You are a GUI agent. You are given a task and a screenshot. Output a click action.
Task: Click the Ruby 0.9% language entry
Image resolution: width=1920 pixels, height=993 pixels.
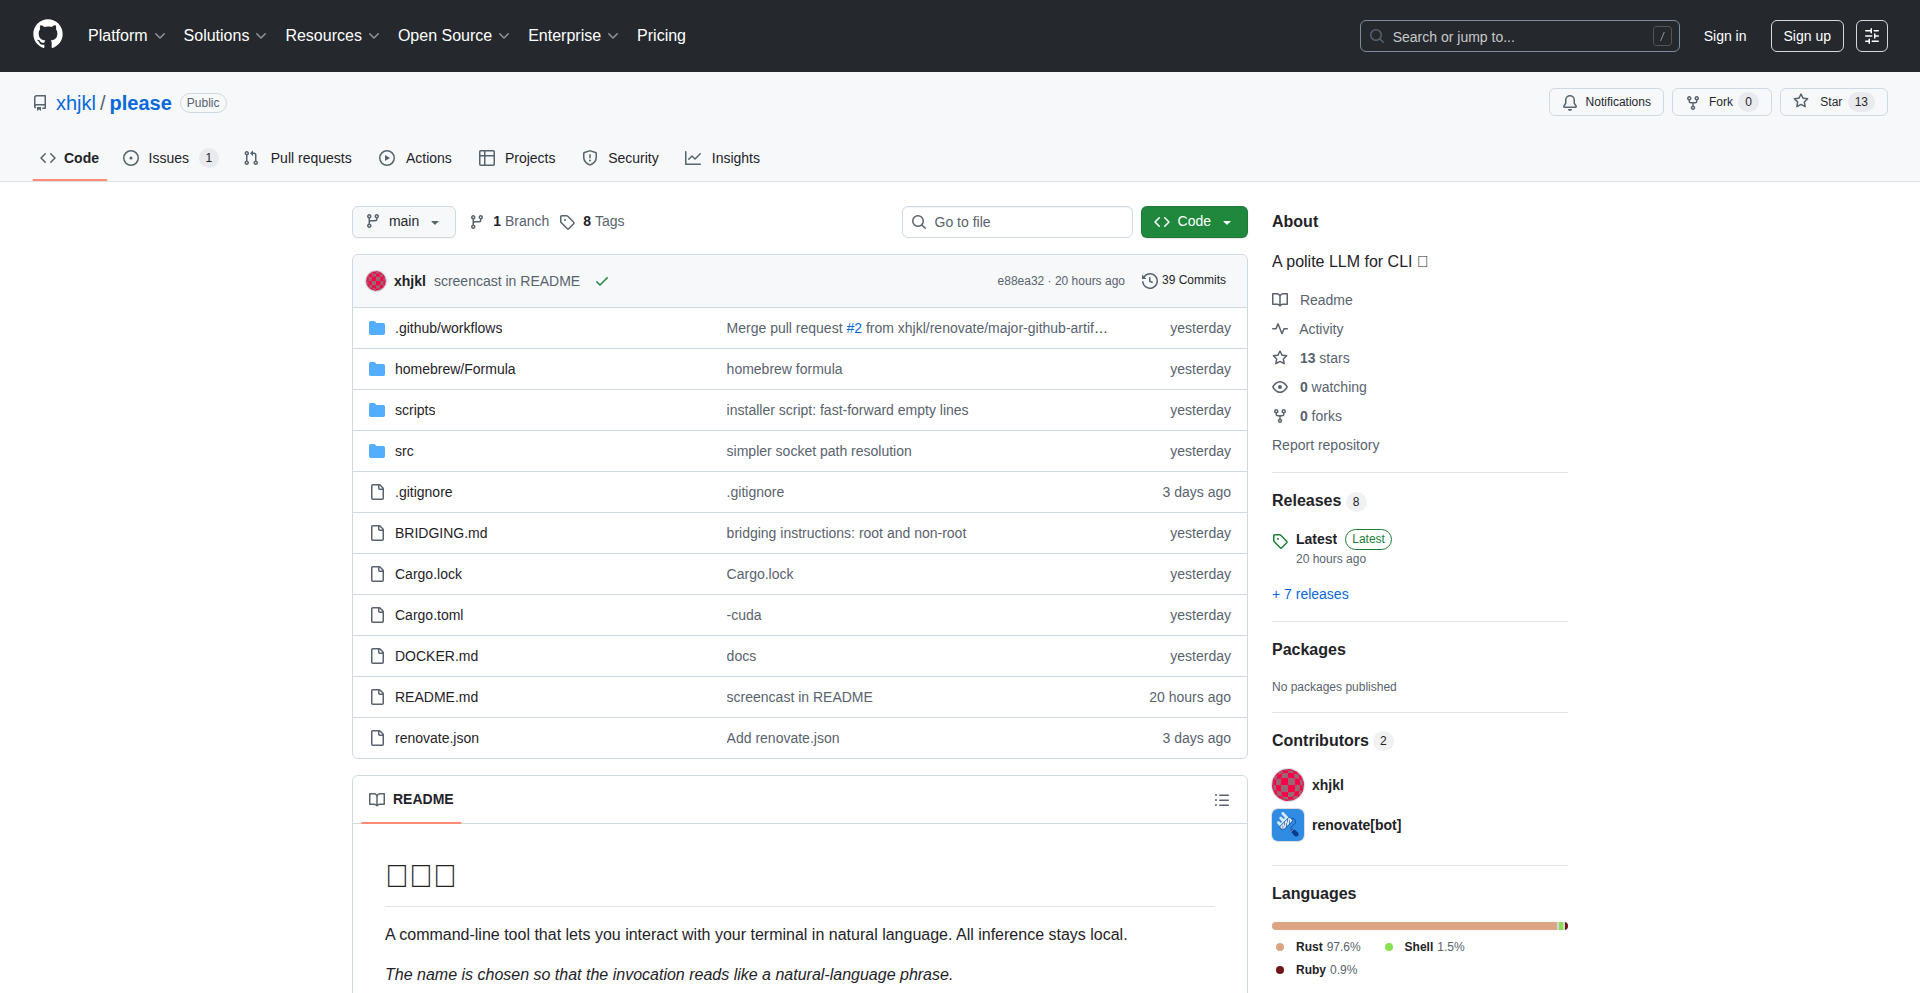1316,970
